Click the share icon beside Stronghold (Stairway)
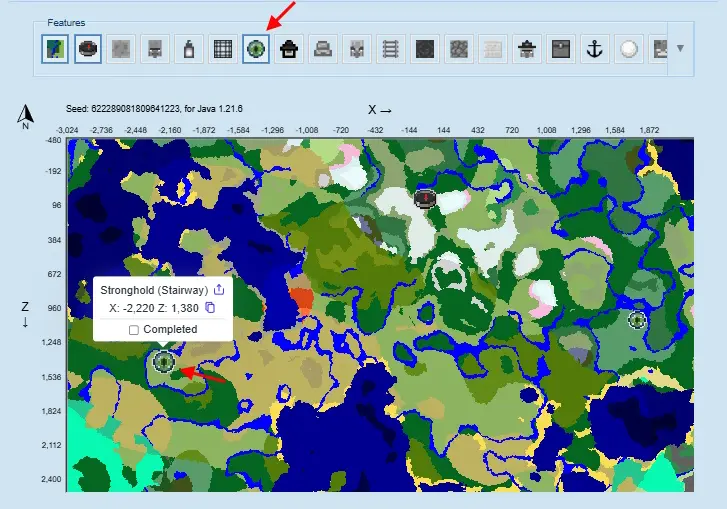 pos(220,289)
